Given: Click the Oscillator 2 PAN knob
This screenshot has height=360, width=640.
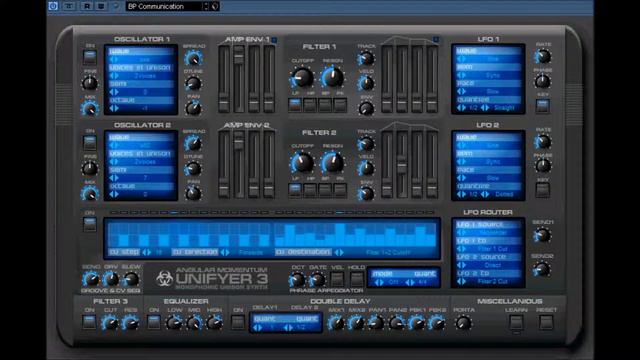Looking at the screenshot, I should tap(193, 193).
